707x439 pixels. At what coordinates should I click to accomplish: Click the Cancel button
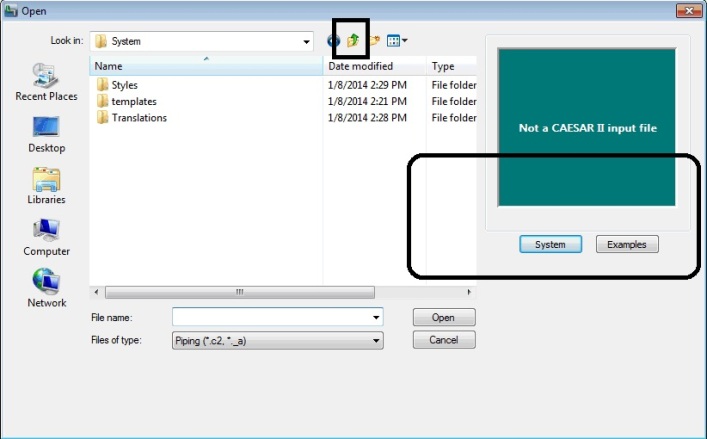click(x=444, y=340)
